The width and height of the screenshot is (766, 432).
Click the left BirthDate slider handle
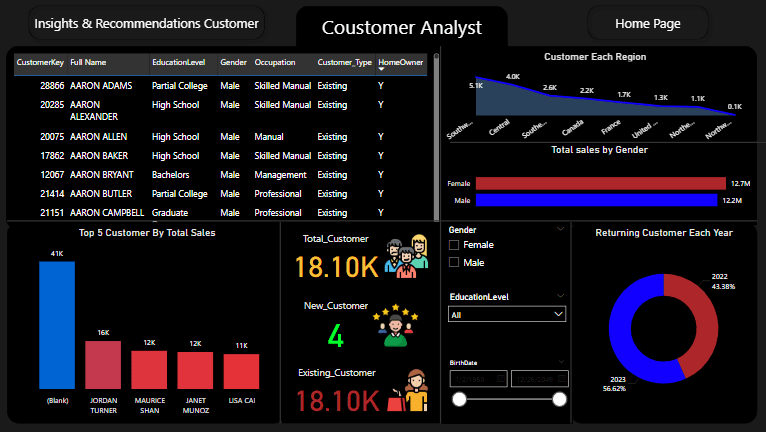tap(460, 399)
